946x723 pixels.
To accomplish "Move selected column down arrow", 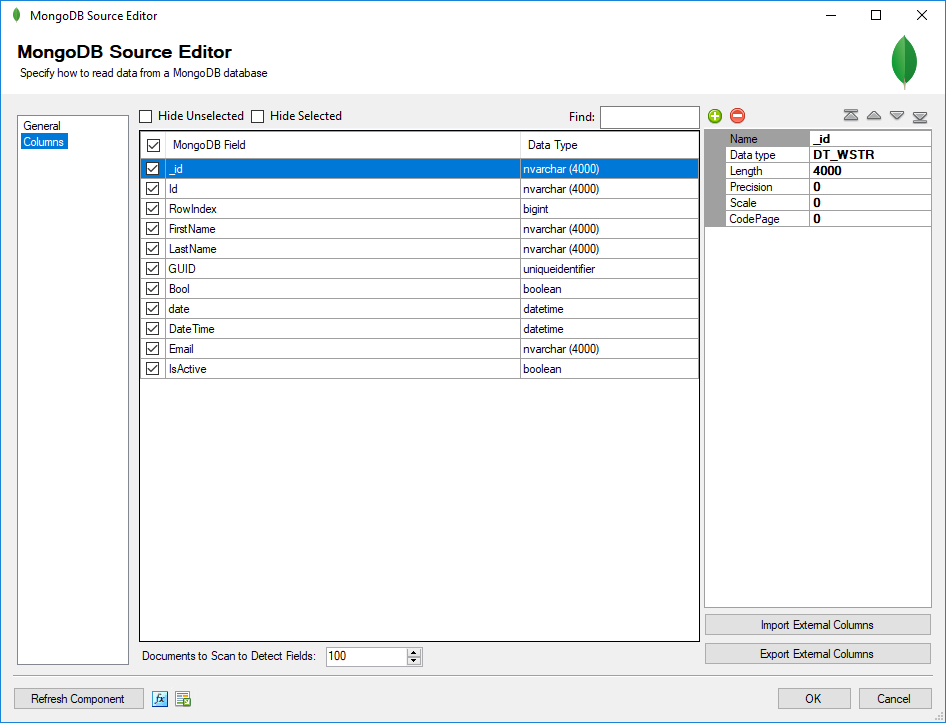I will coord(897,115).
